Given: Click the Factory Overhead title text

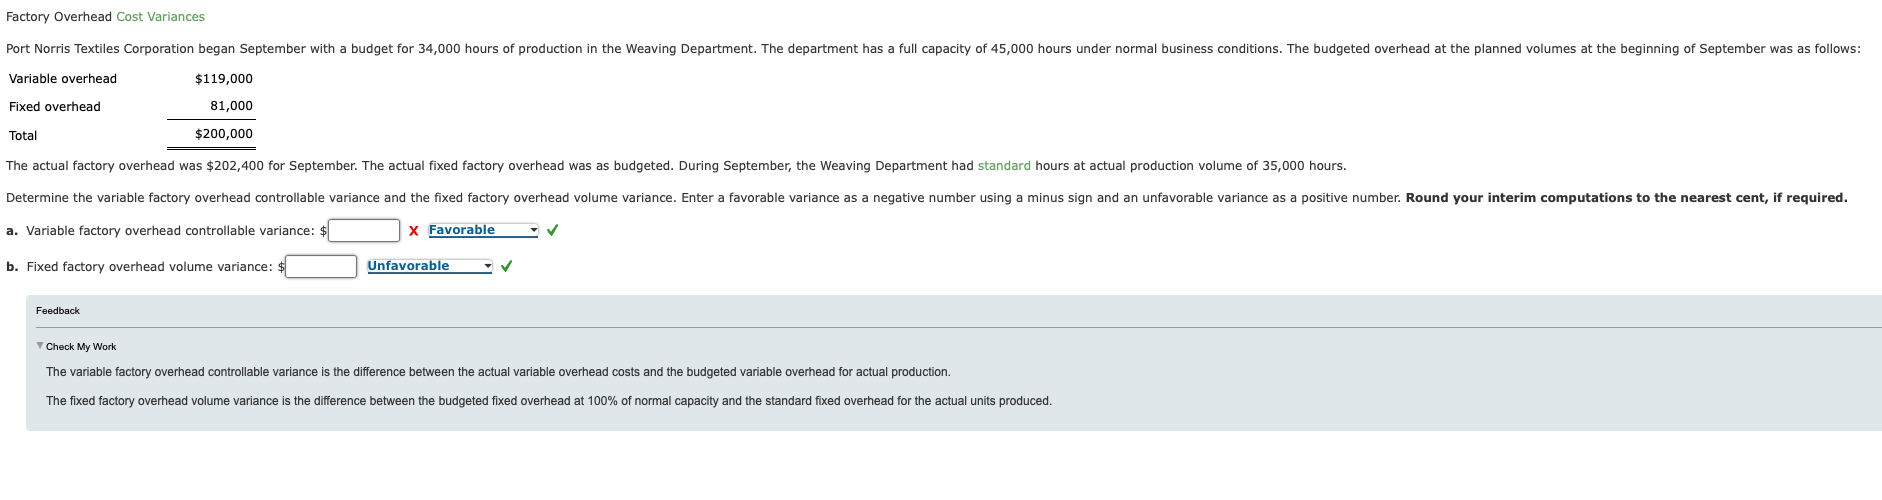Looking at the screenshot, I should click(58, 17).
